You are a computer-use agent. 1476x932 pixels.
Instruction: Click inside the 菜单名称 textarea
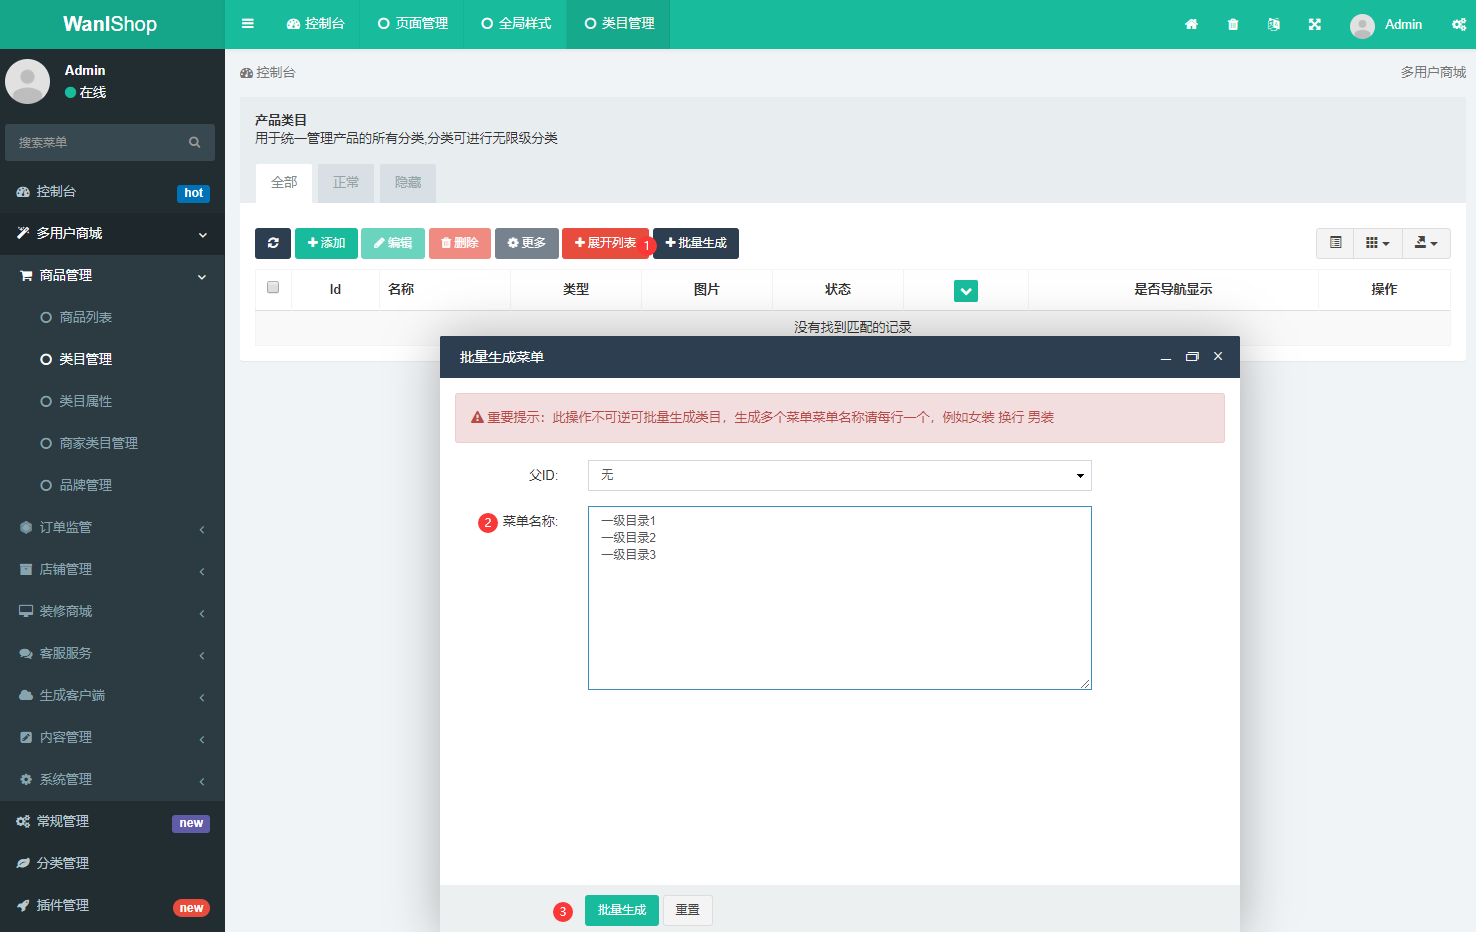[x=840, y=598]
